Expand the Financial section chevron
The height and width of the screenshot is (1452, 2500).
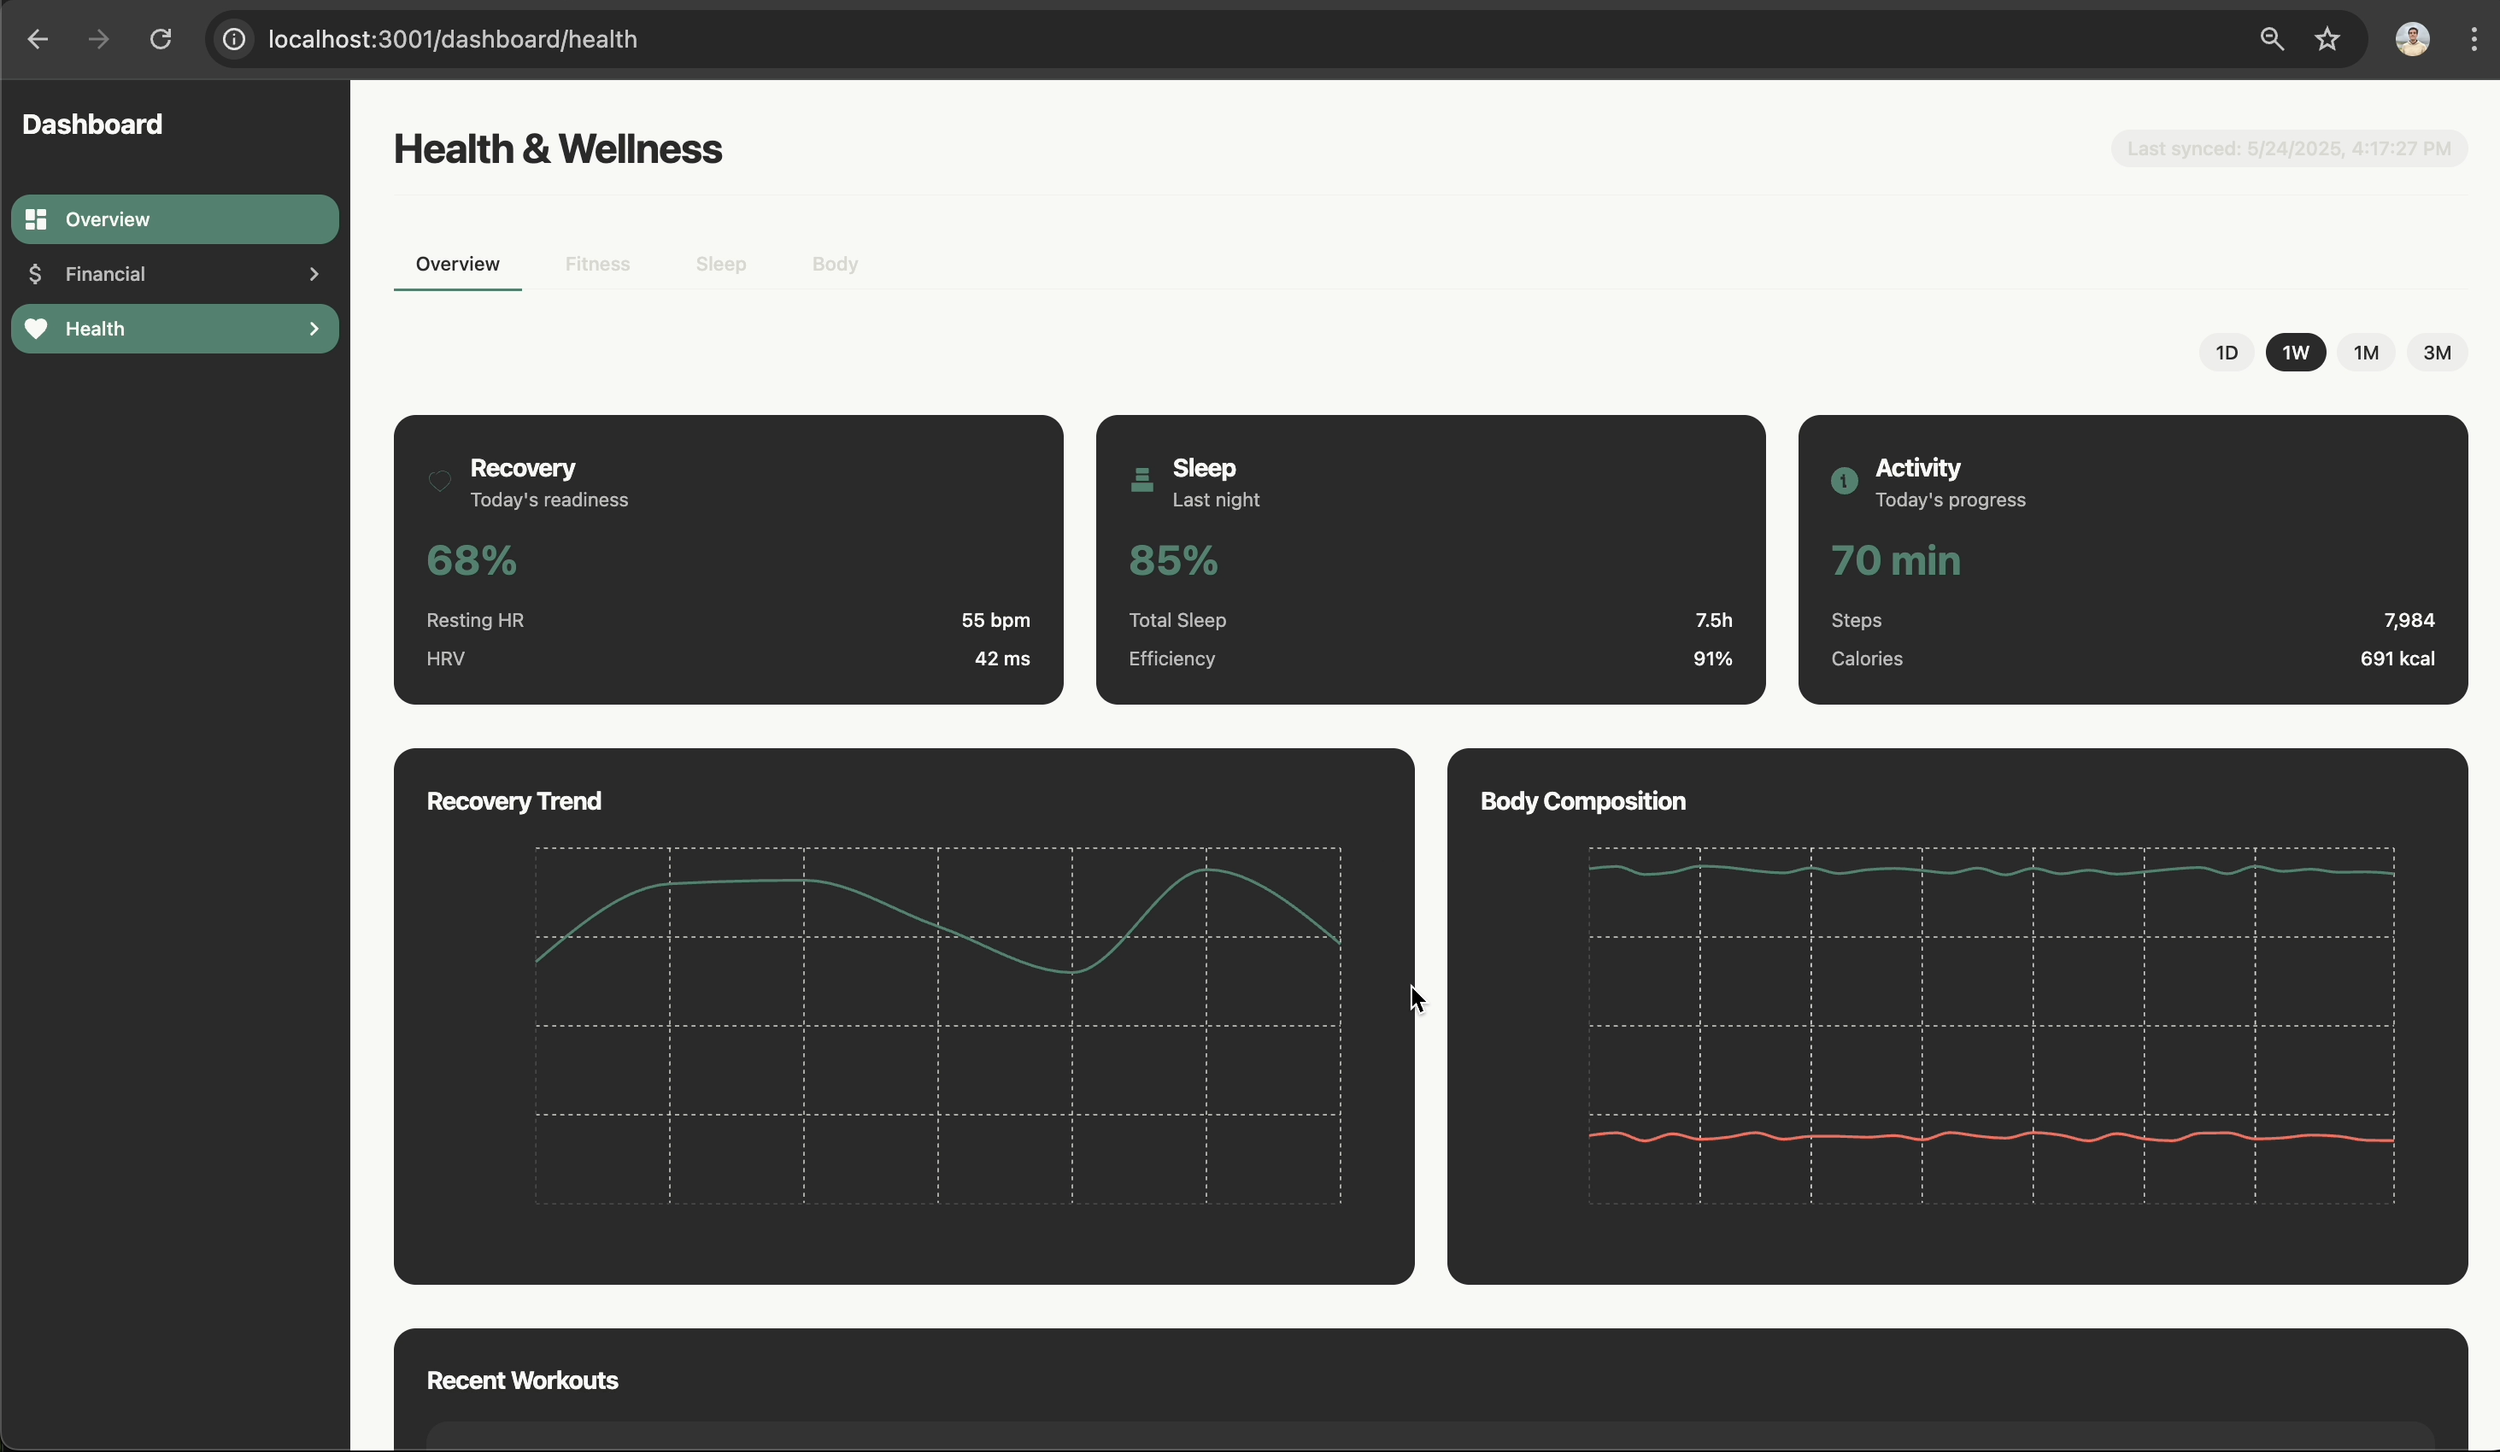pyautogui.click(x=314, y=274)
